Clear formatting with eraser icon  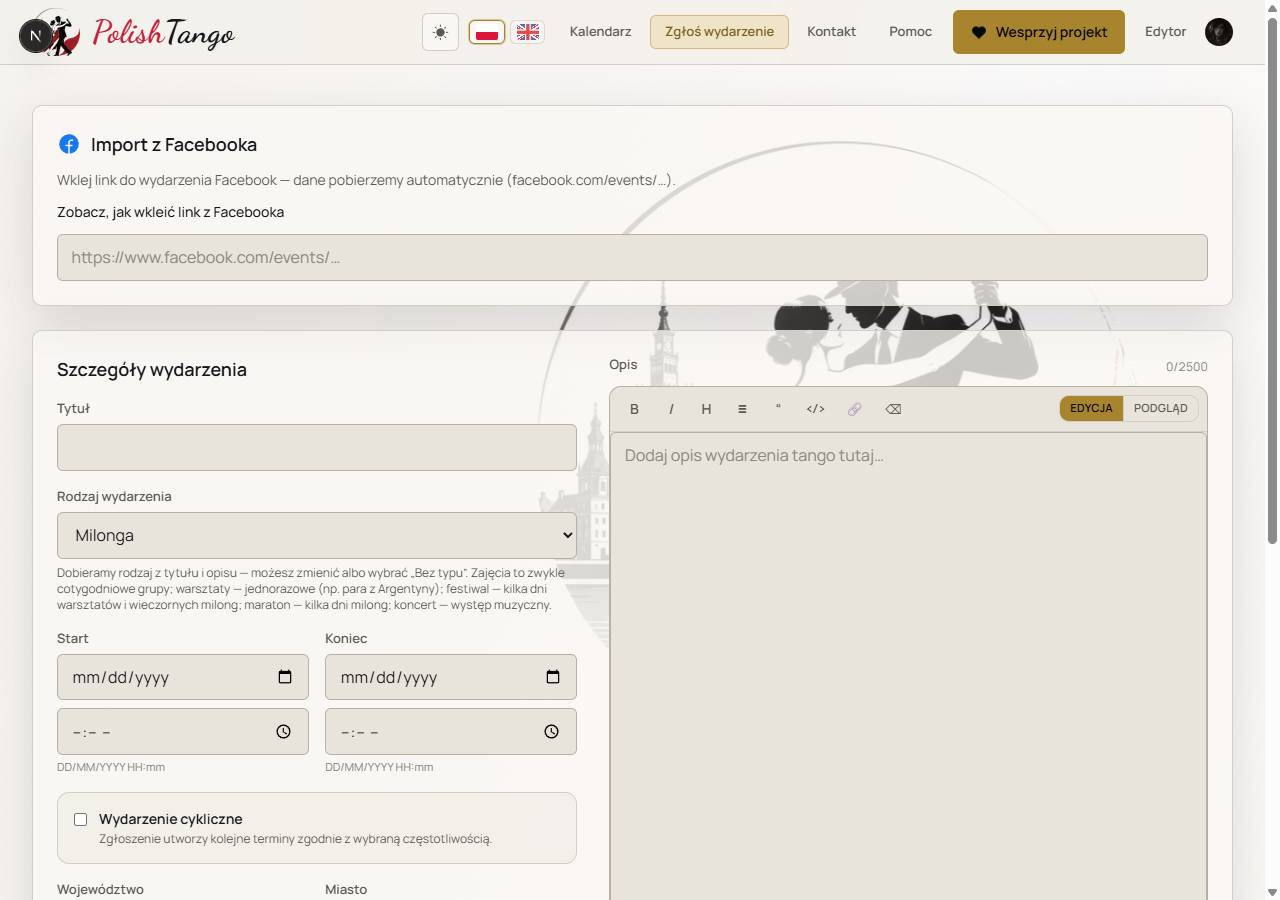point(893,409)
